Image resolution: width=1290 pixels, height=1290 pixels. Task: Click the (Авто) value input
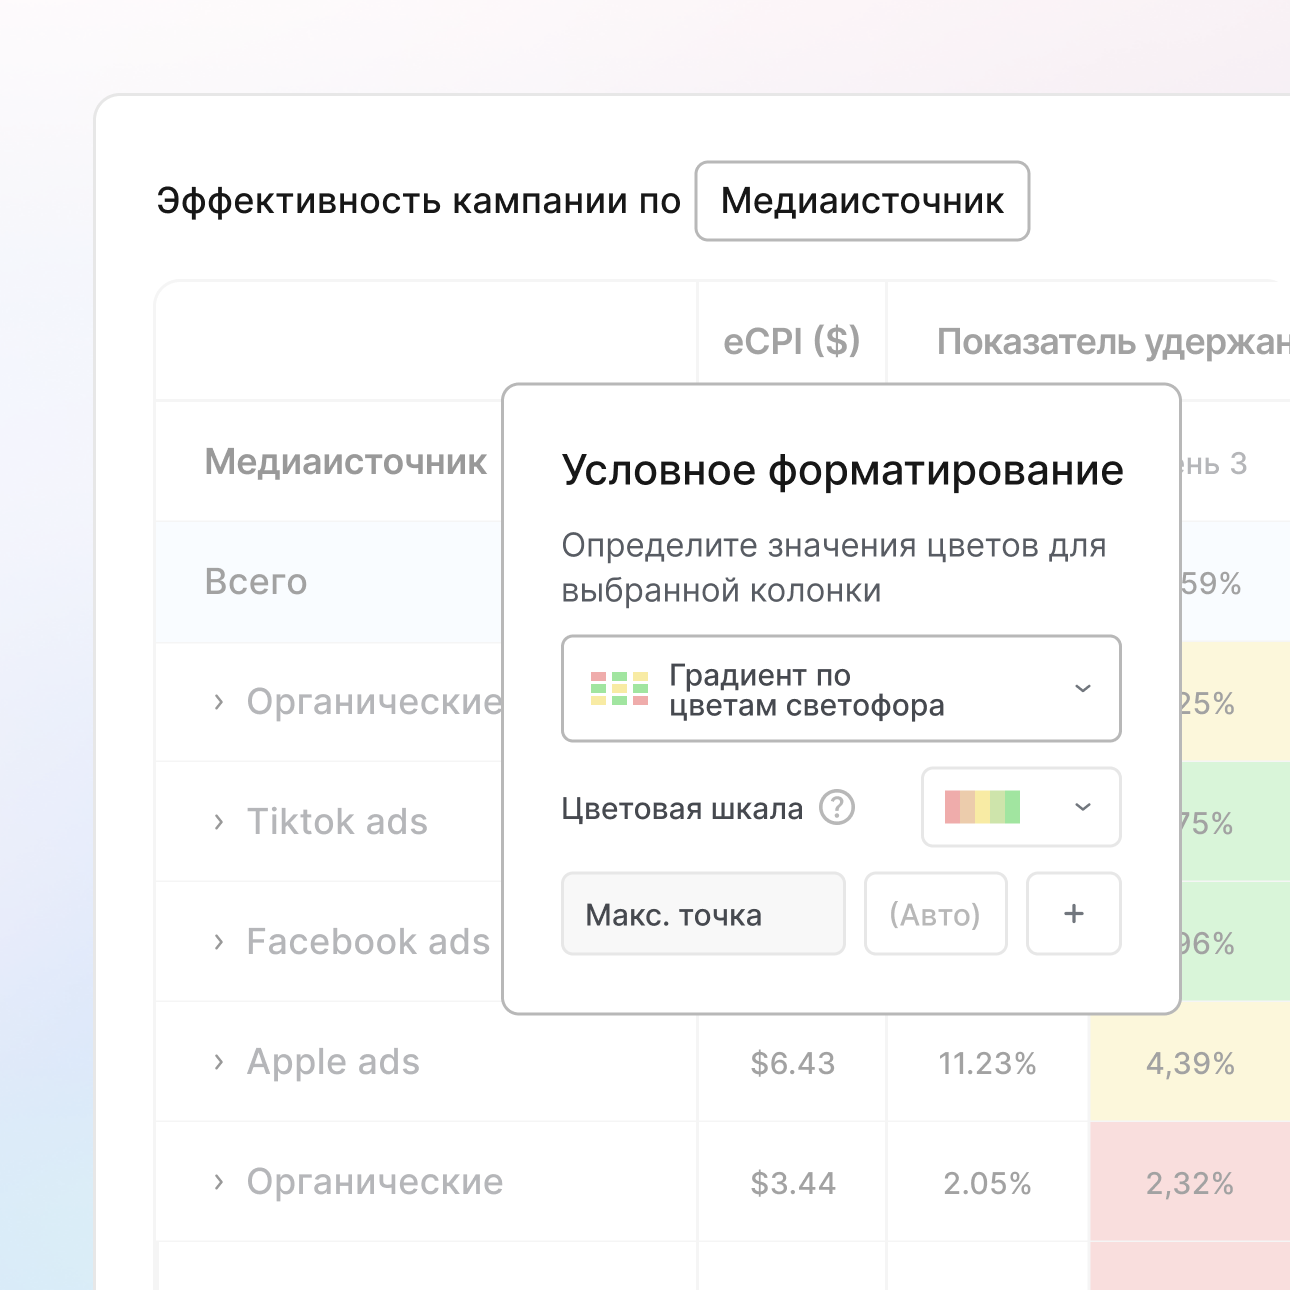935,914
